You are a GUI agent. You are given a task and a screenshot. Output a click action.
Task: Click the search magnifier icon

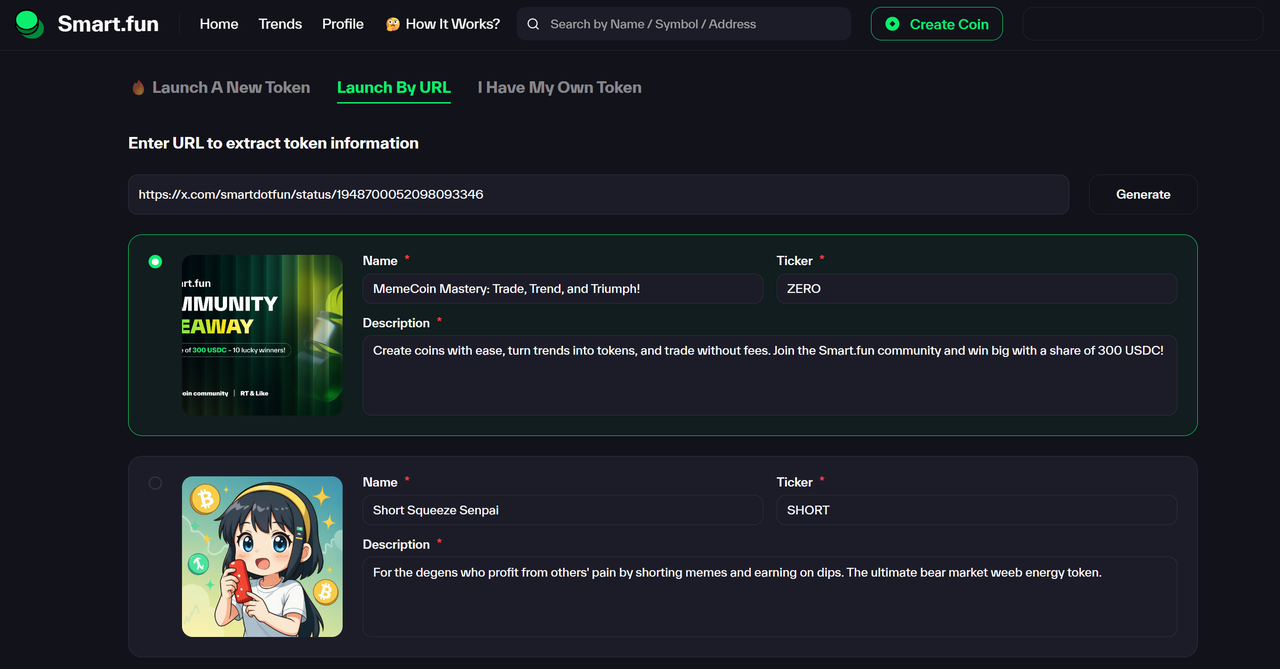[x=533, y=24]
